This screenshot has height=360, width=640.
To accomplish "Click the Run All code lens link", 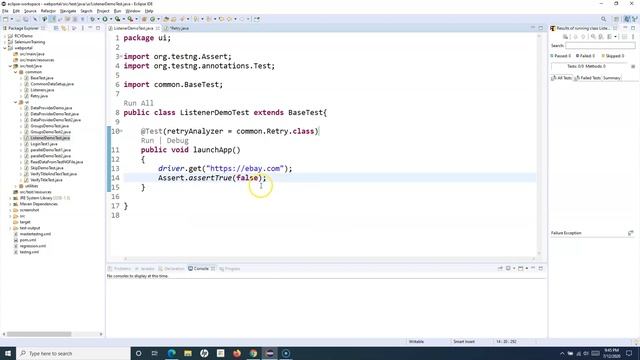I will (138, 103).
